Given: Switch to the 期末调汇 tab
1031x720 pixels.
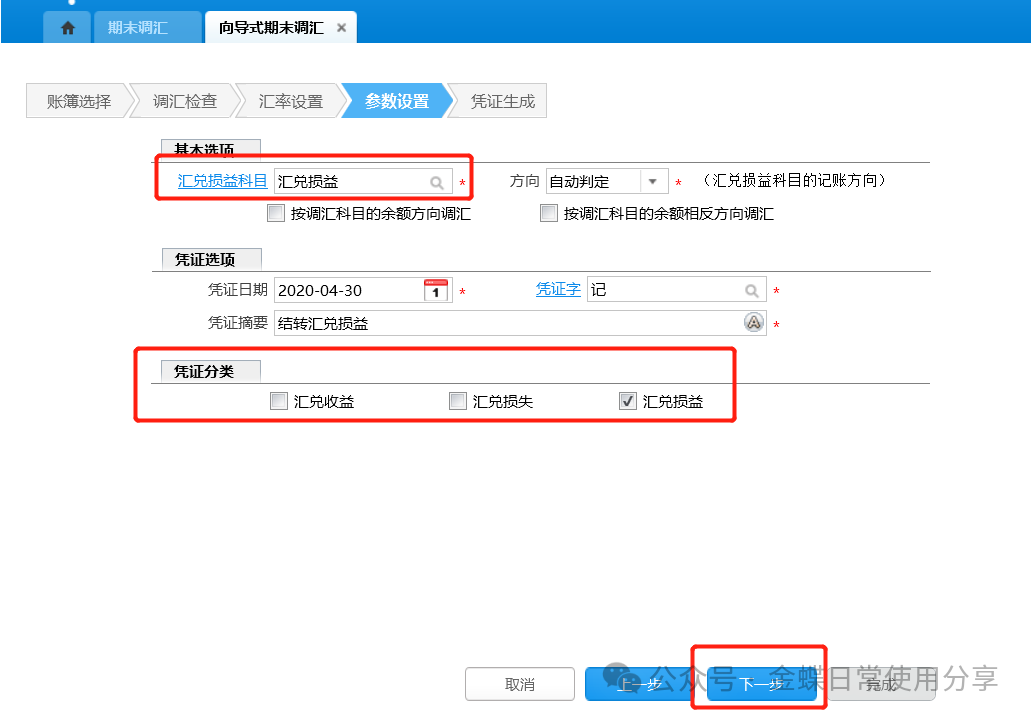Looking at the screenshot, I should pyautogui.click(x=138, y=28).
